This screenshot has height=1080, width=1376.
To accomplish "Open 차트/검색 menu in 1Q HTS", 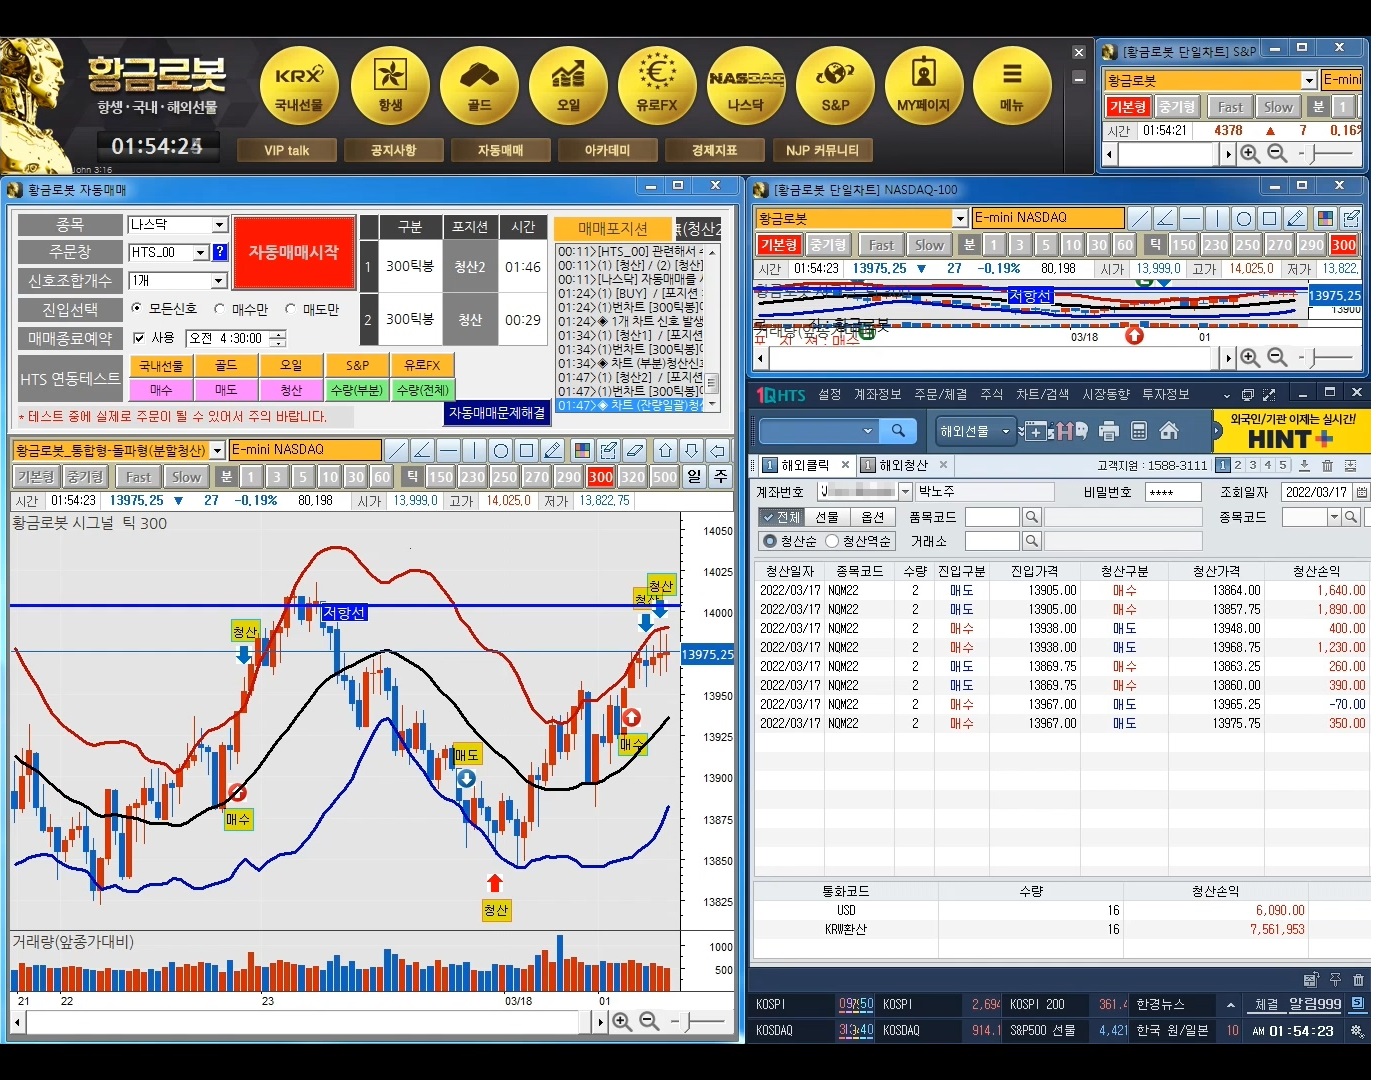I will (1043, 395).
